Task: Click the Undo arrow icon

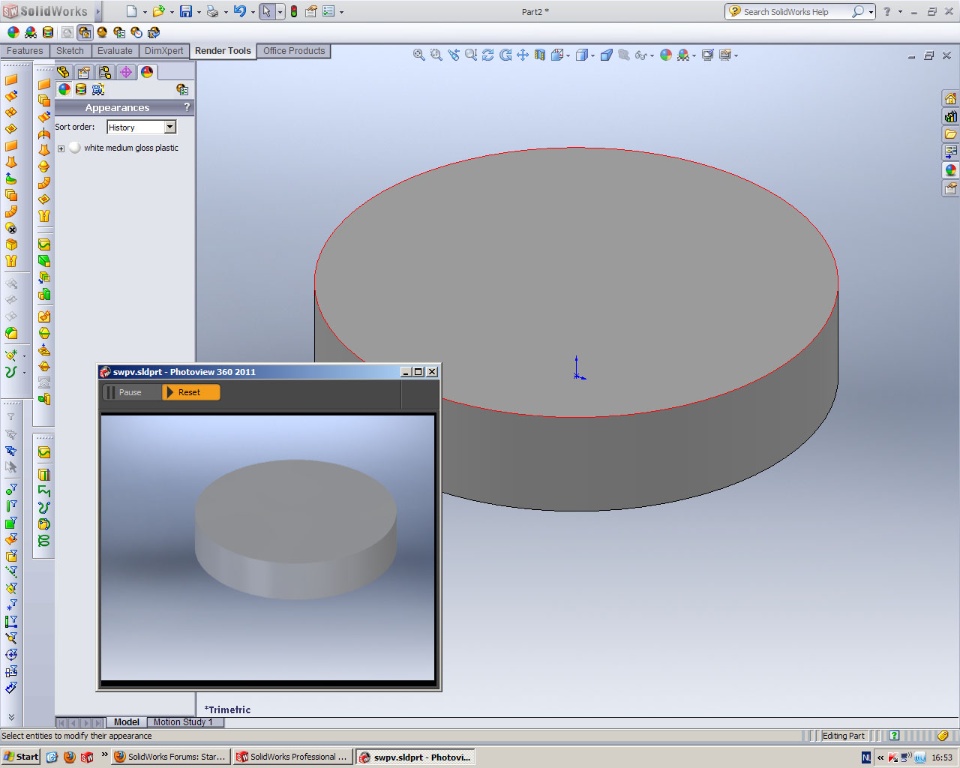Action: point(239,11)
